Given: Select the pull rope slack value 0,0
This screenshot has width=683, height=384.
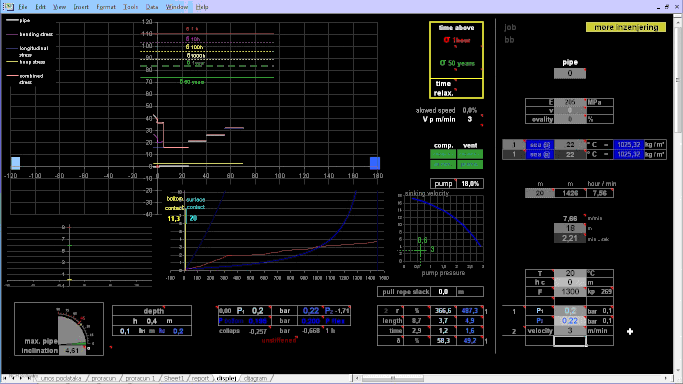Looking at the screenshot, I should click(x=443, y=292).
